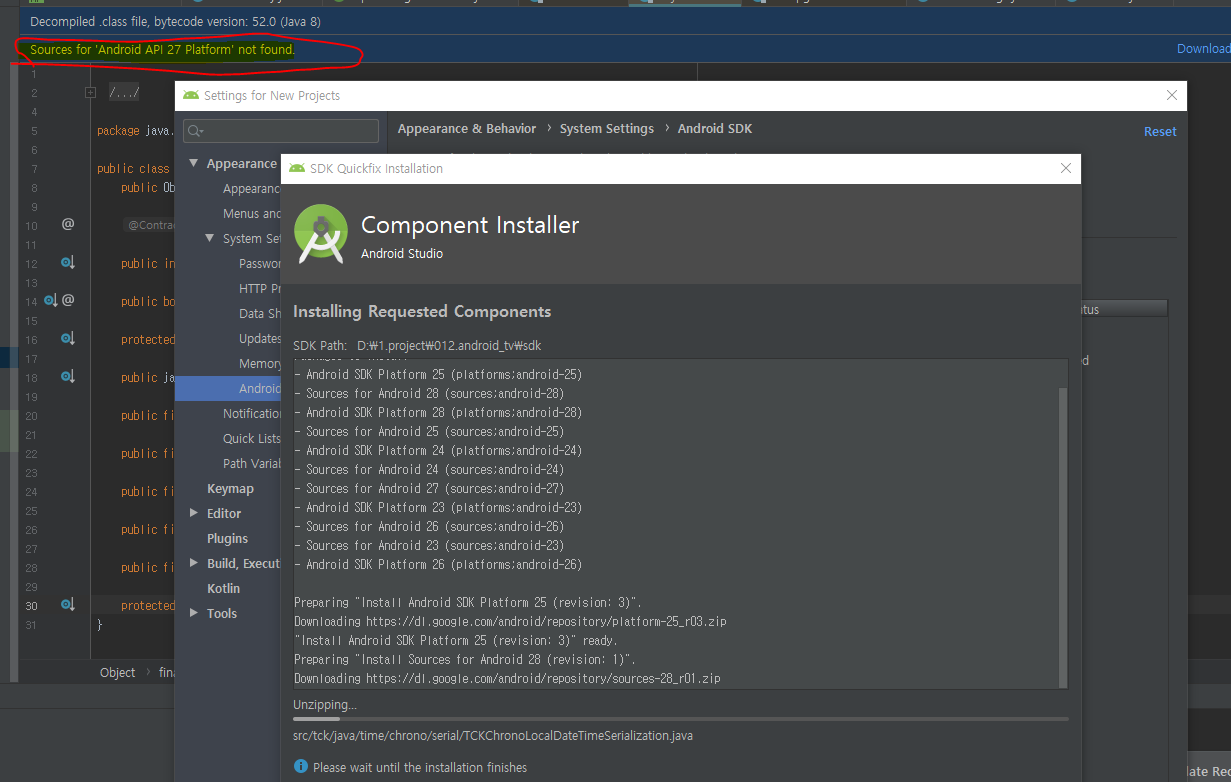Image resolution: width=1231 pixels, height=782 pixels.
Task: Click the override gutter icon on line 12
Action: pyautogui.click(x=68, y=263)
